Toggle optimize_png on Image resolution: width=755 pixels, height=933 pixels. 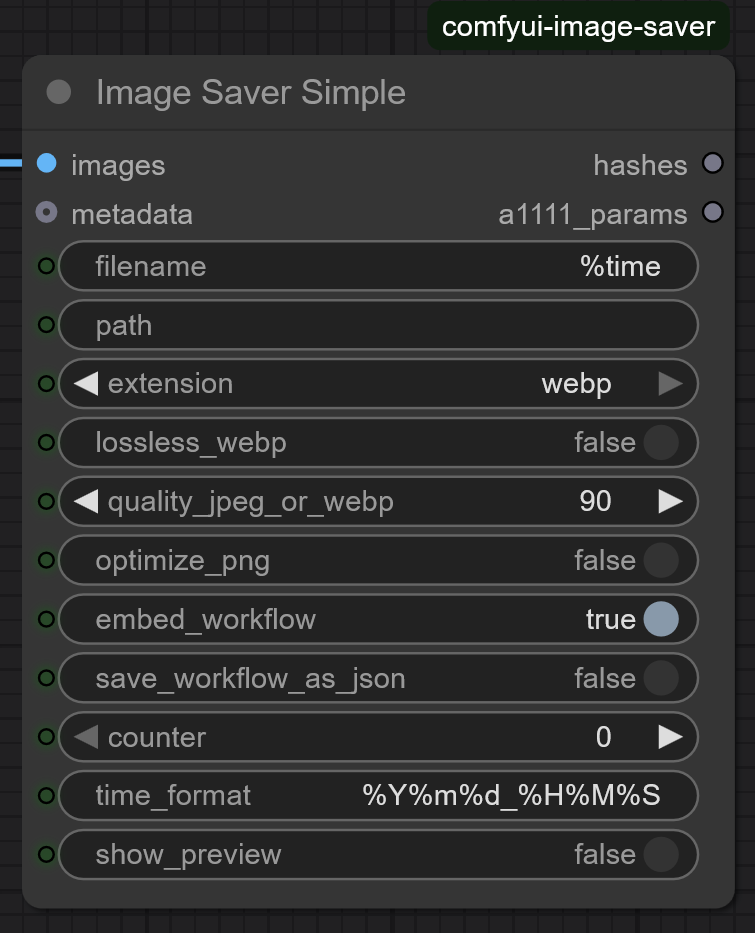click(x=660, y=561)
